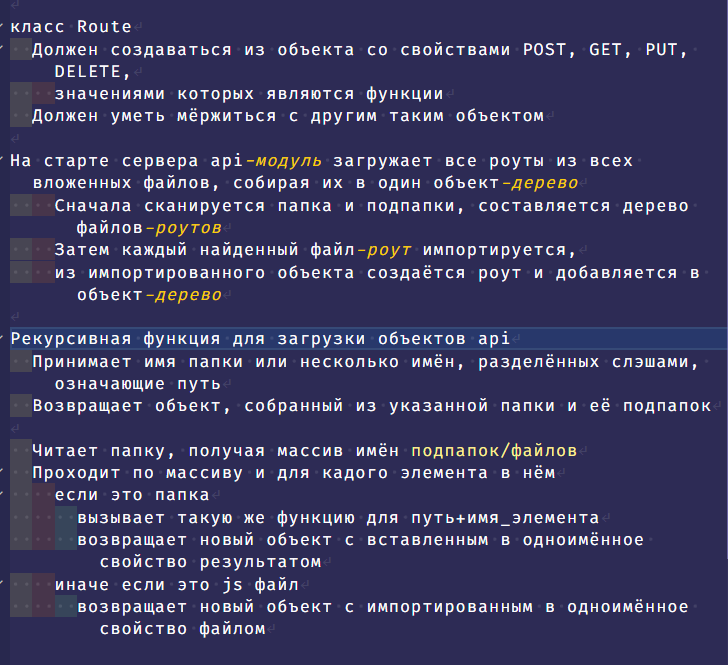
Task: Click "Возвращает объект, собранный" text
Action: point(188,406)
